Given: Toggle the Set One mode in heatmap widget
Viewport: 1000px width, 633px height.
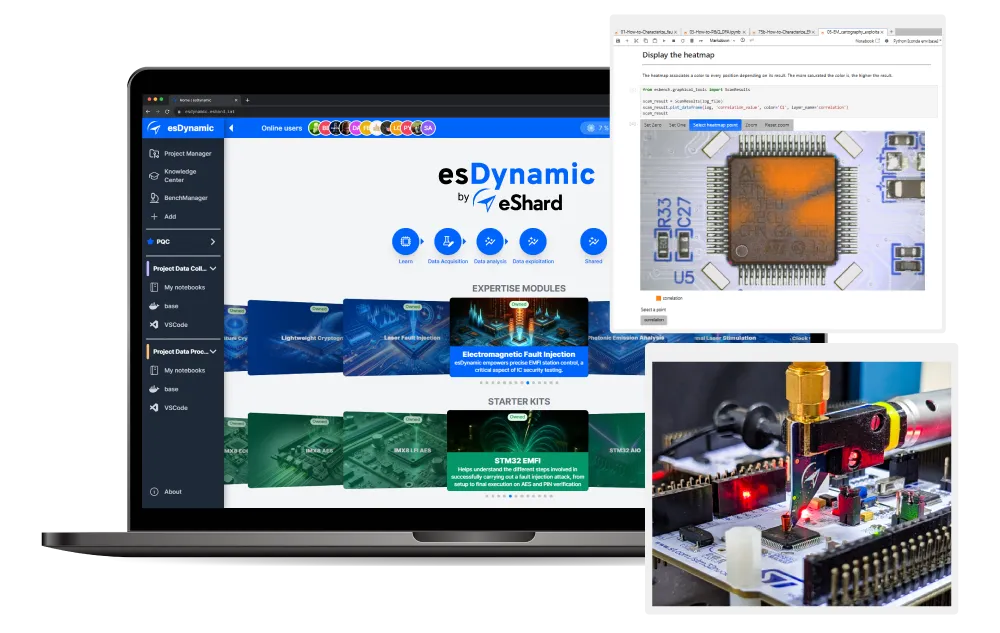Looking at the screenshot, I should [x=675, y=125].
